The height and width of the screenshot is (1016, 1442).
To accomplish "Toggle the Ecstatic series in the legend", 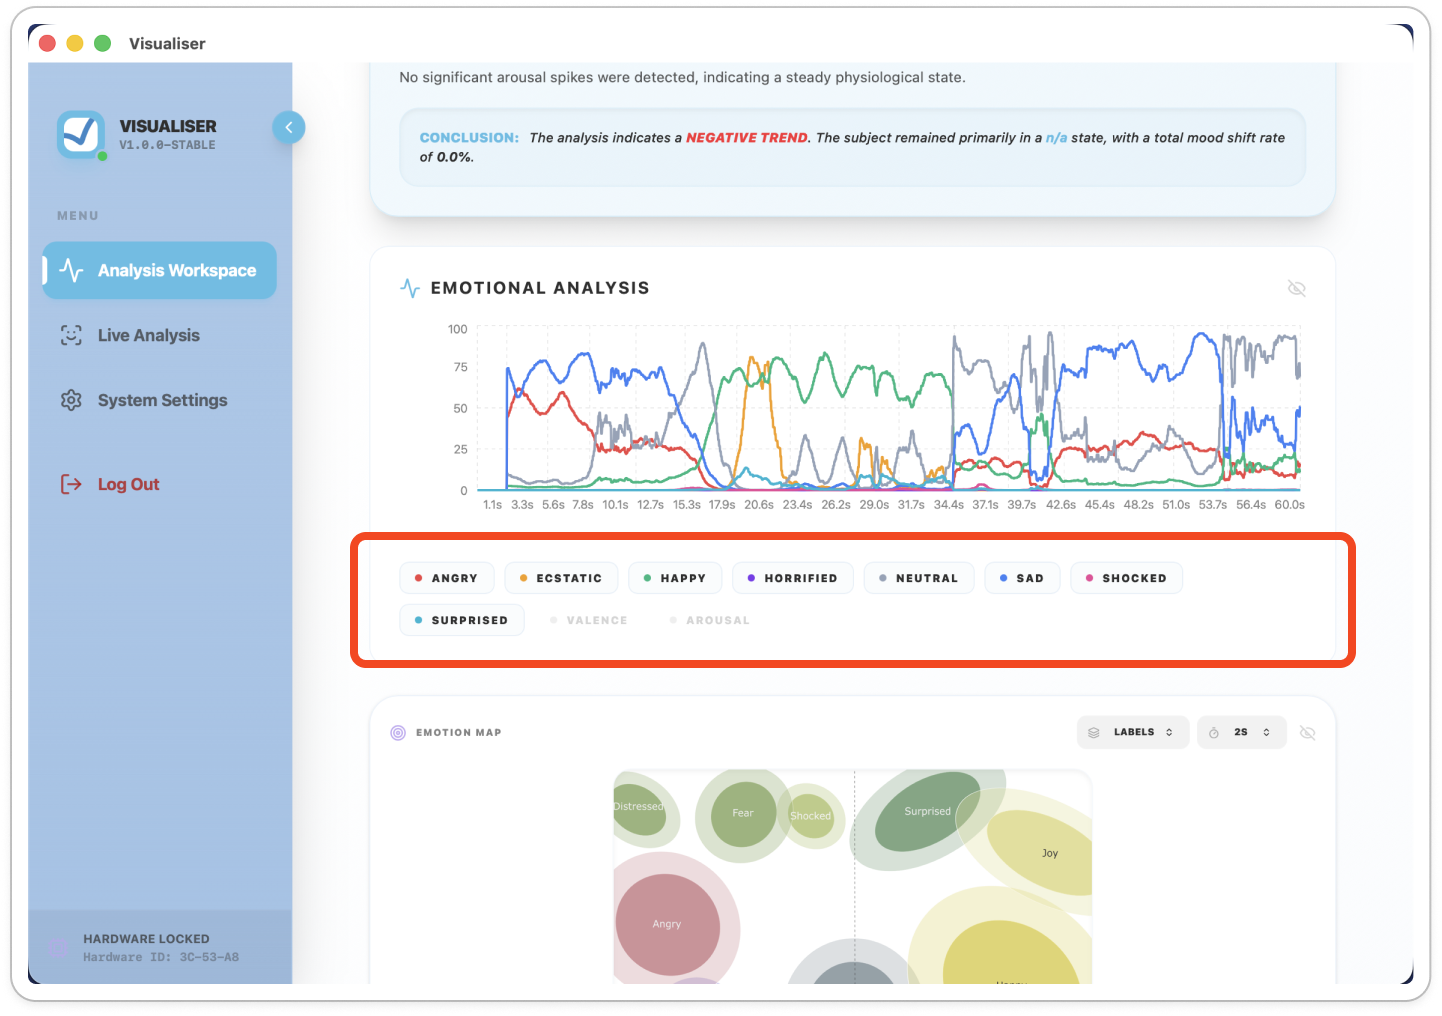I will click(x=561, y=578).
